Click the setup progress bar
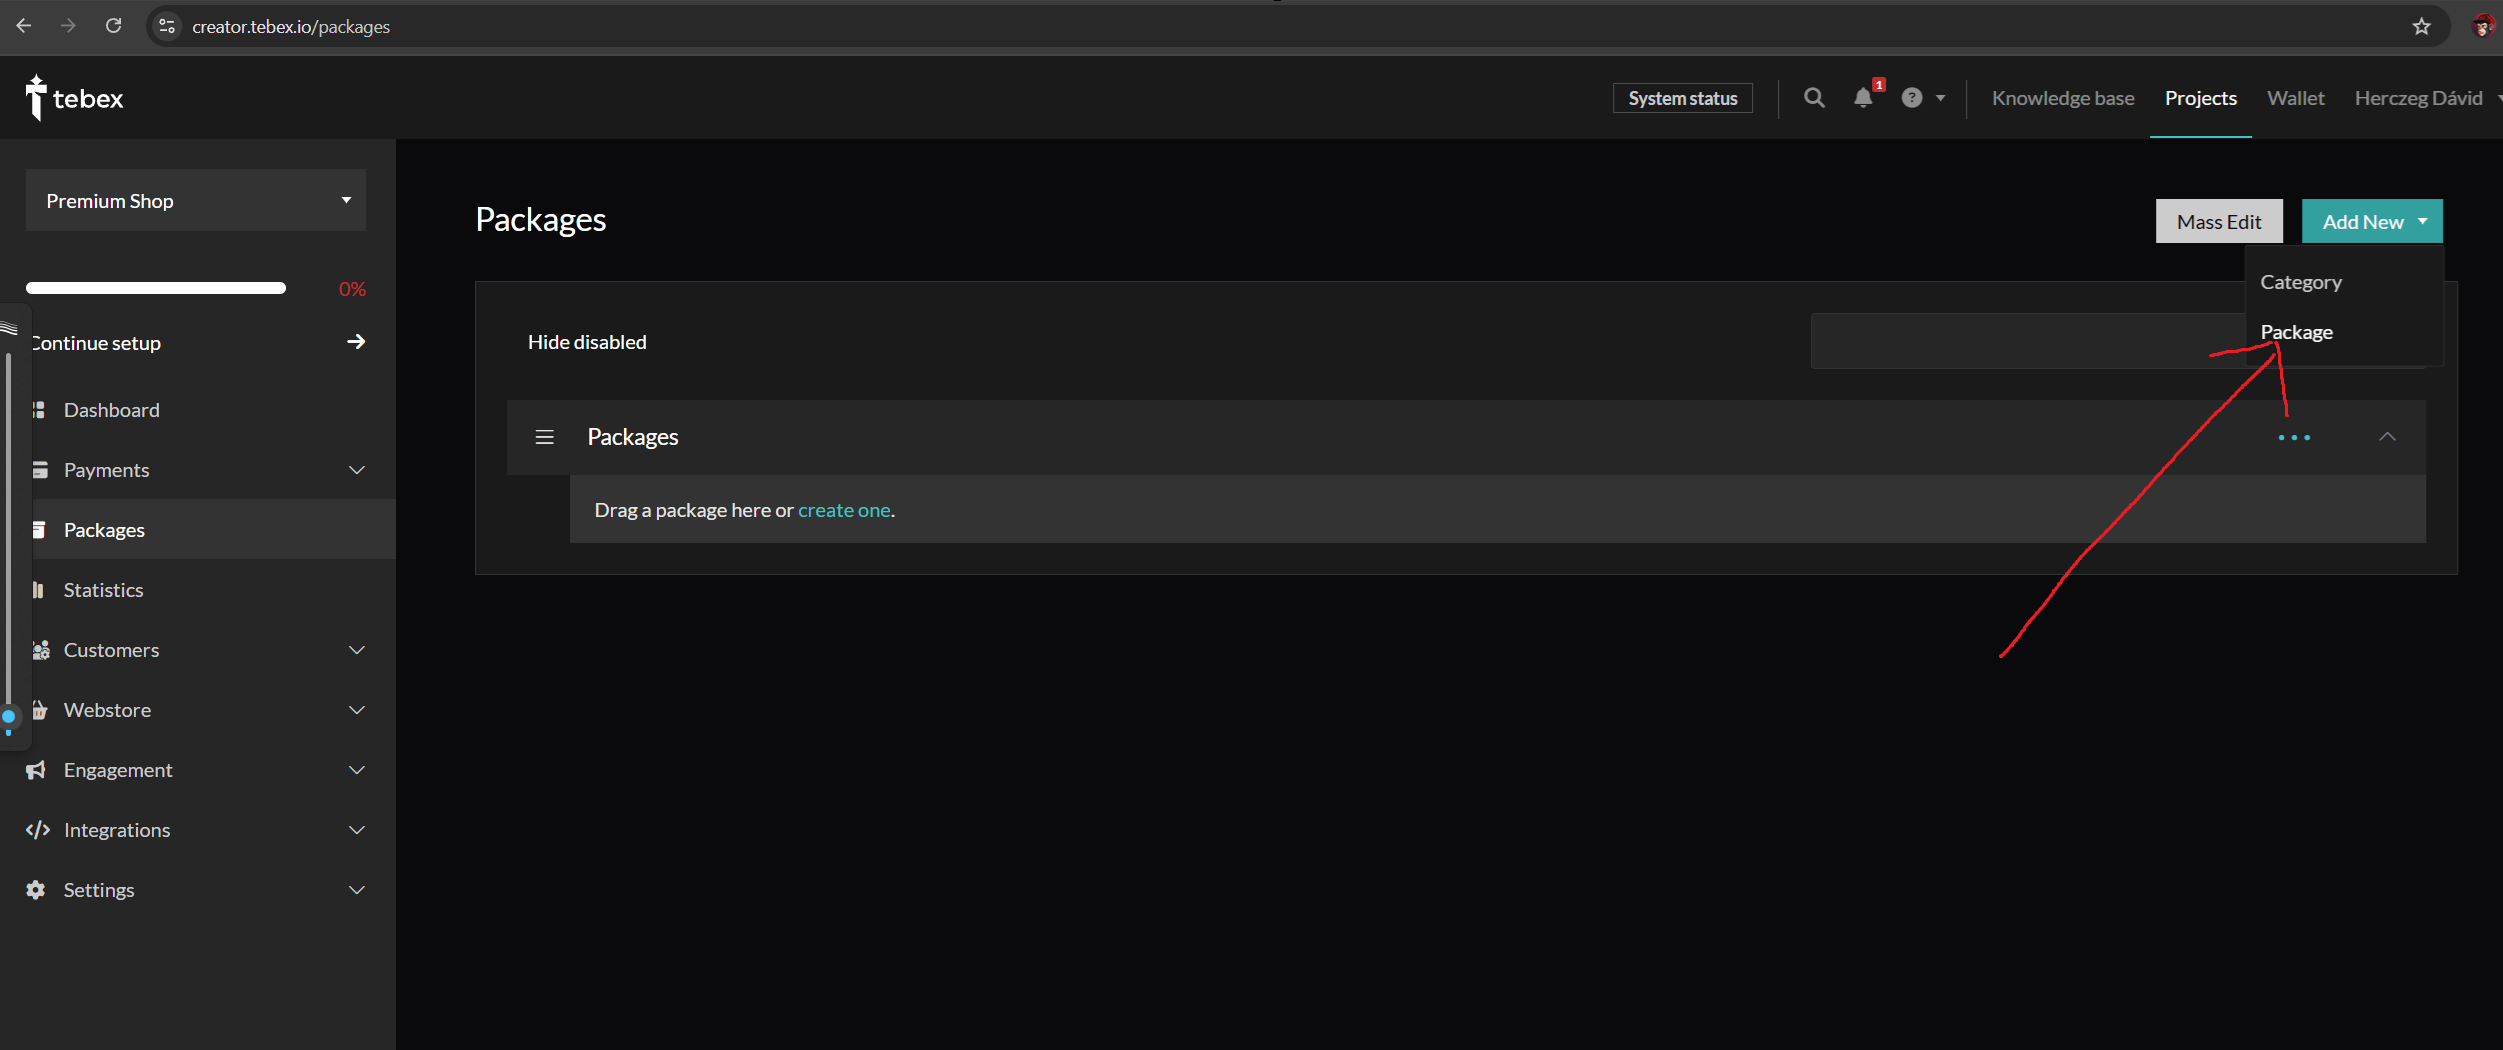Viewport: 2503px width, 1050px height. coord(156,289)
